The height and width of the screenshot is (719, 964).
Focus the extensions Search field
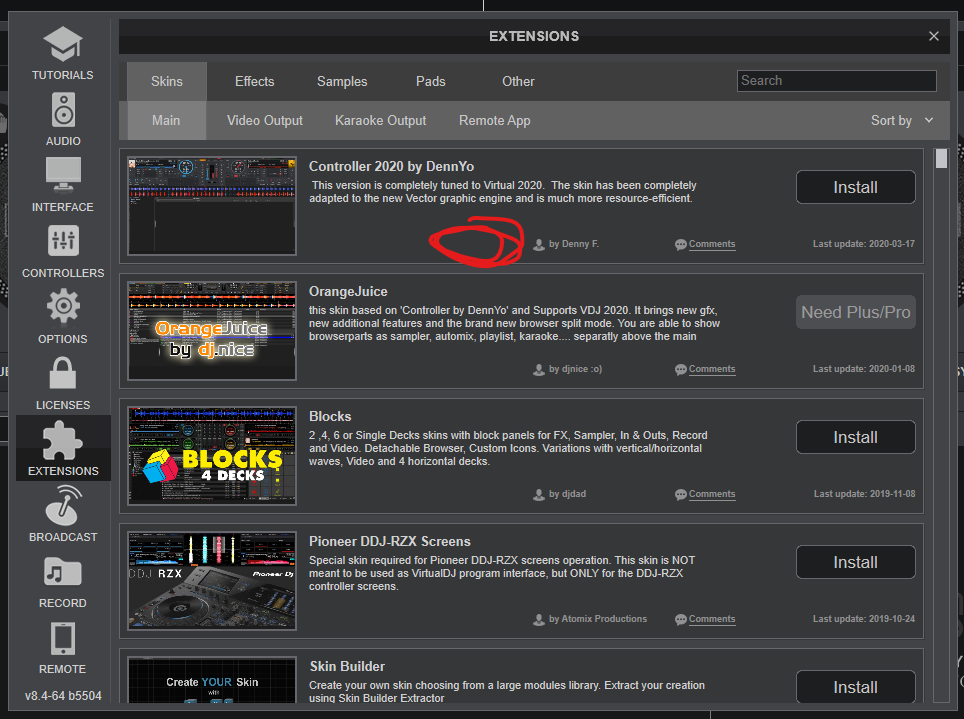point(836,81)
